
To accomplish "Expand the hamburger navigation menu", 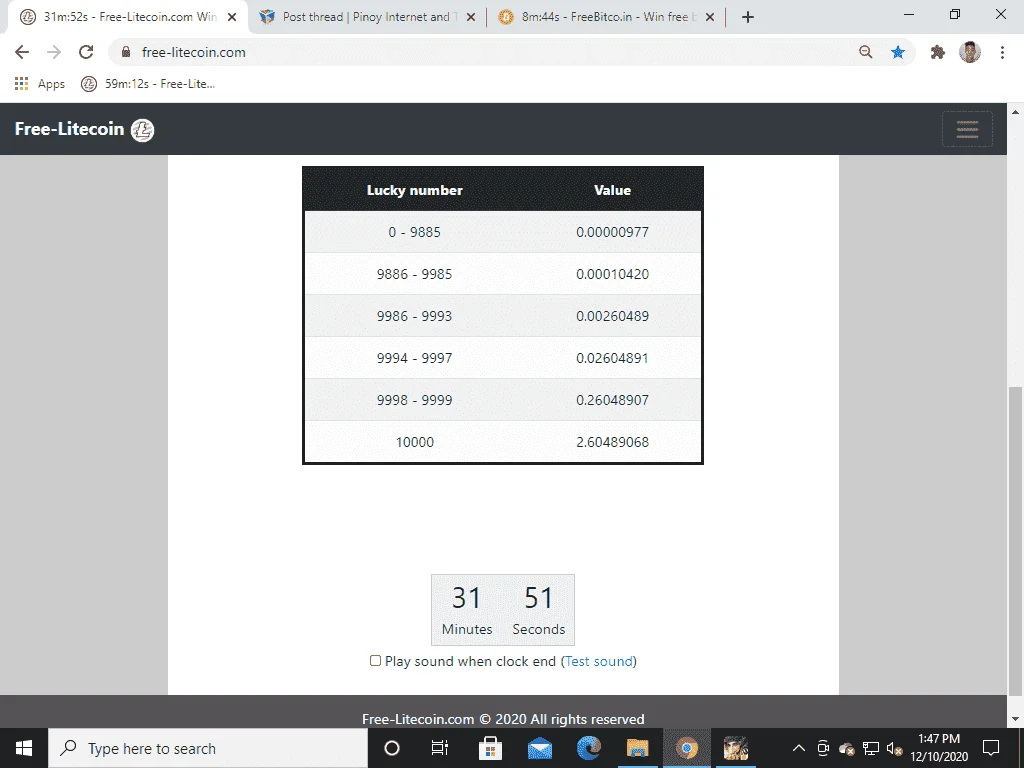I will (x=967, y=129).
